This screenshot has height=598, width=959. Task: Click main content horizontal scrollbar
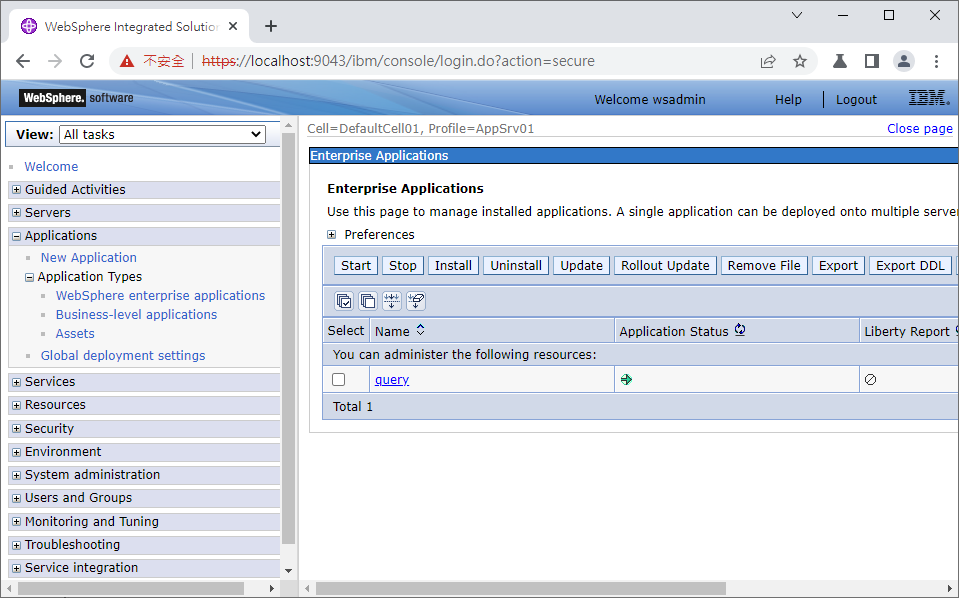pos(520,588)
